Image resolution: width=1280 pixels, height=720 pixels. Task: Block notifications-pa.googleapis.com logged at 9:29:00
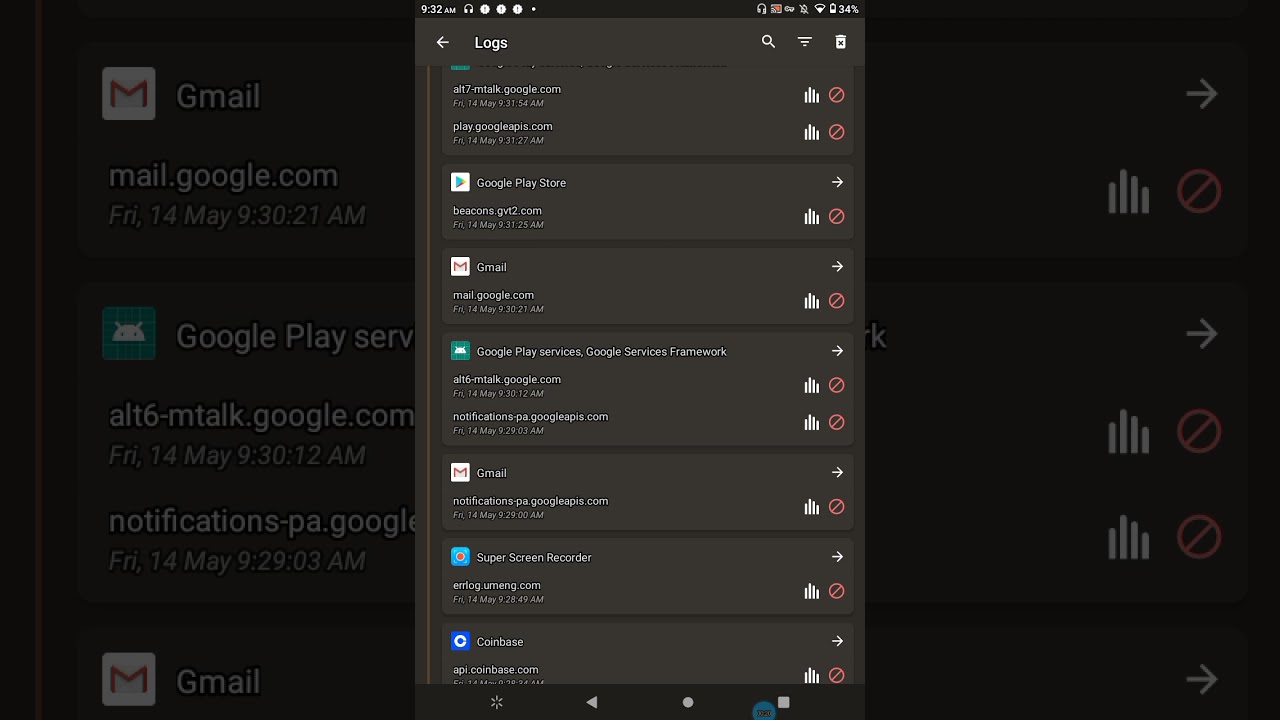coord(837,507)
